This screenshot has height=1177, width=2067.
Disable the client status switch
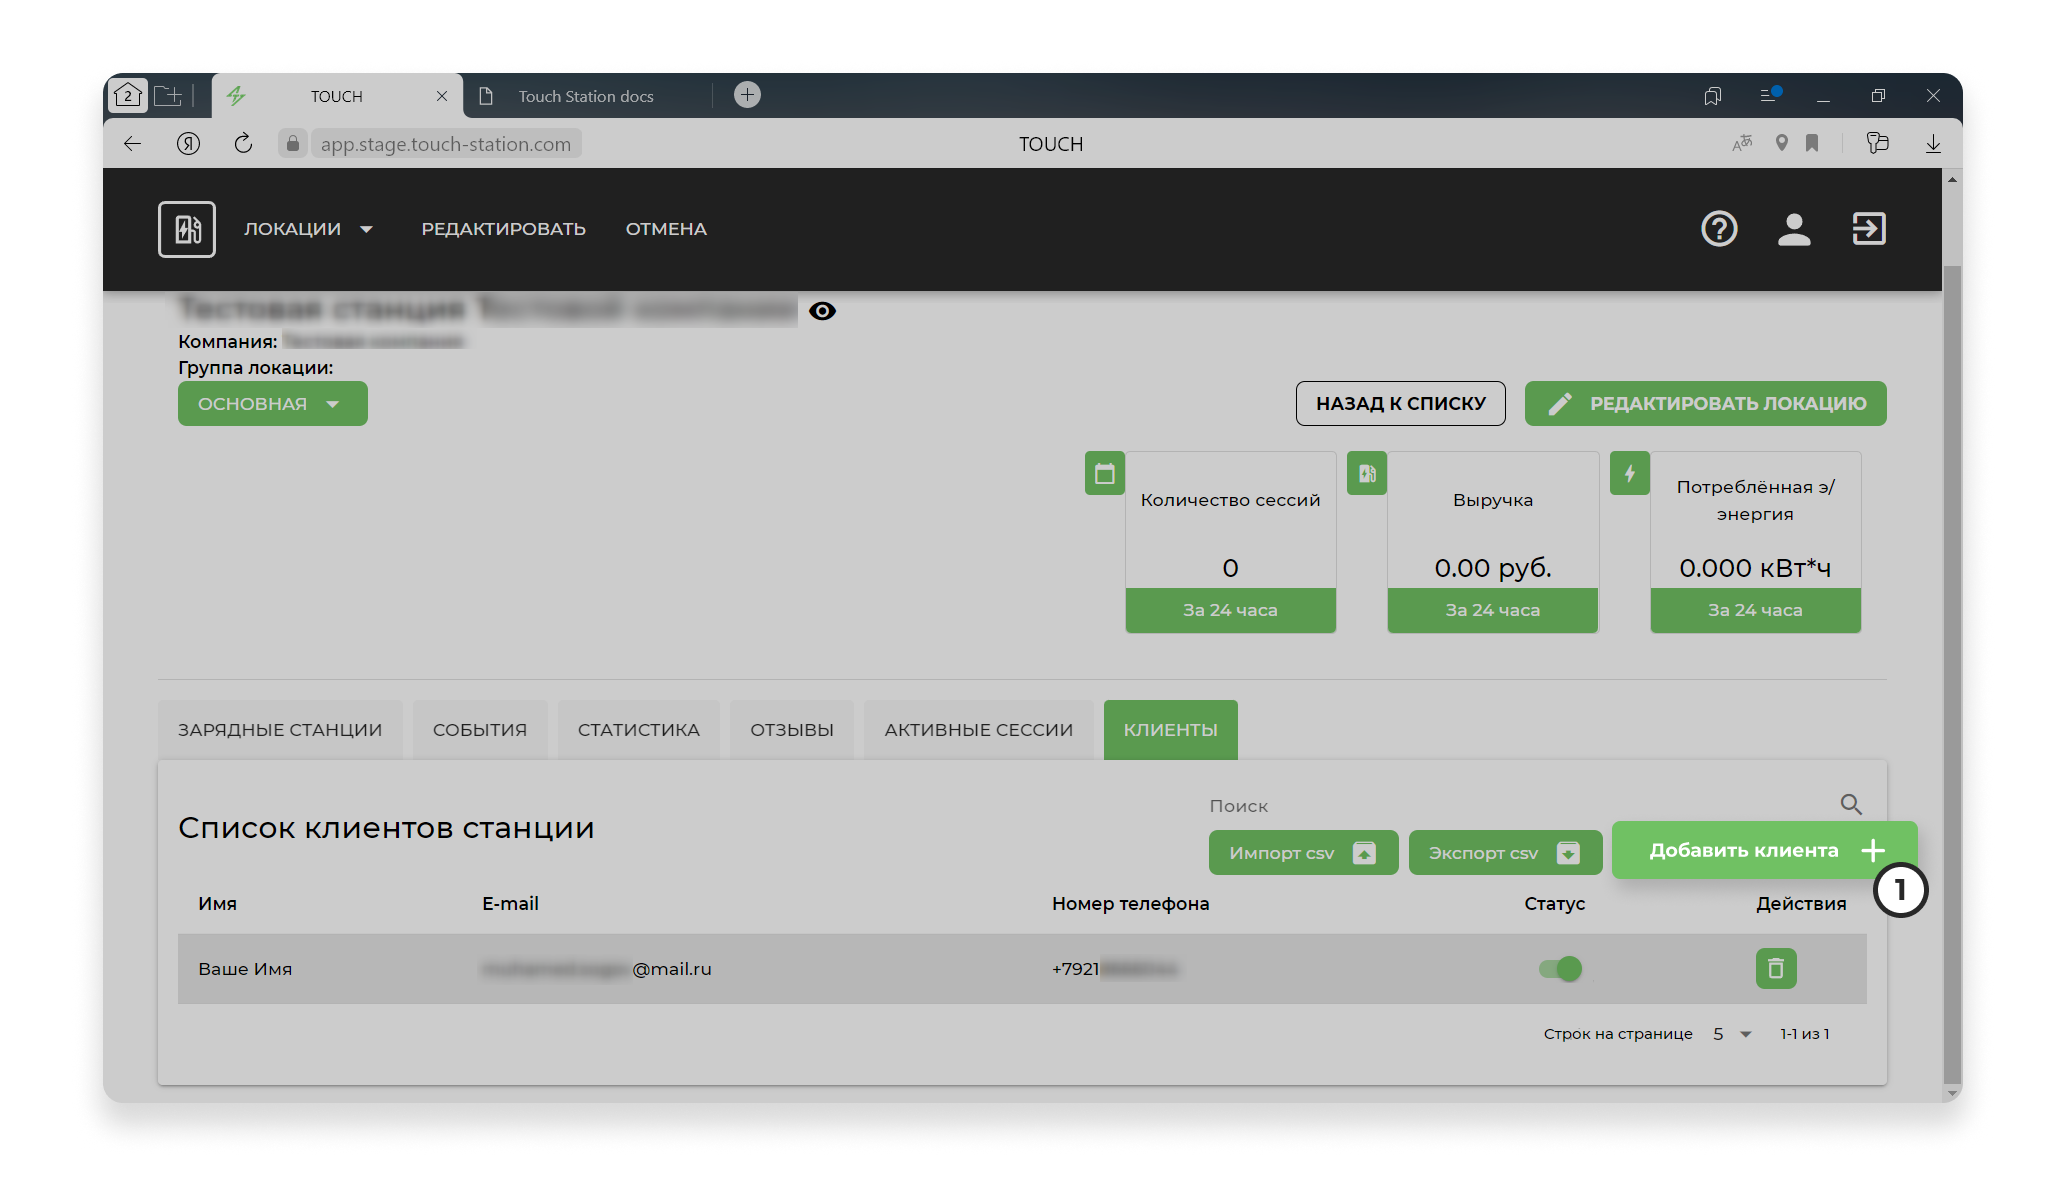(1560, 968)
